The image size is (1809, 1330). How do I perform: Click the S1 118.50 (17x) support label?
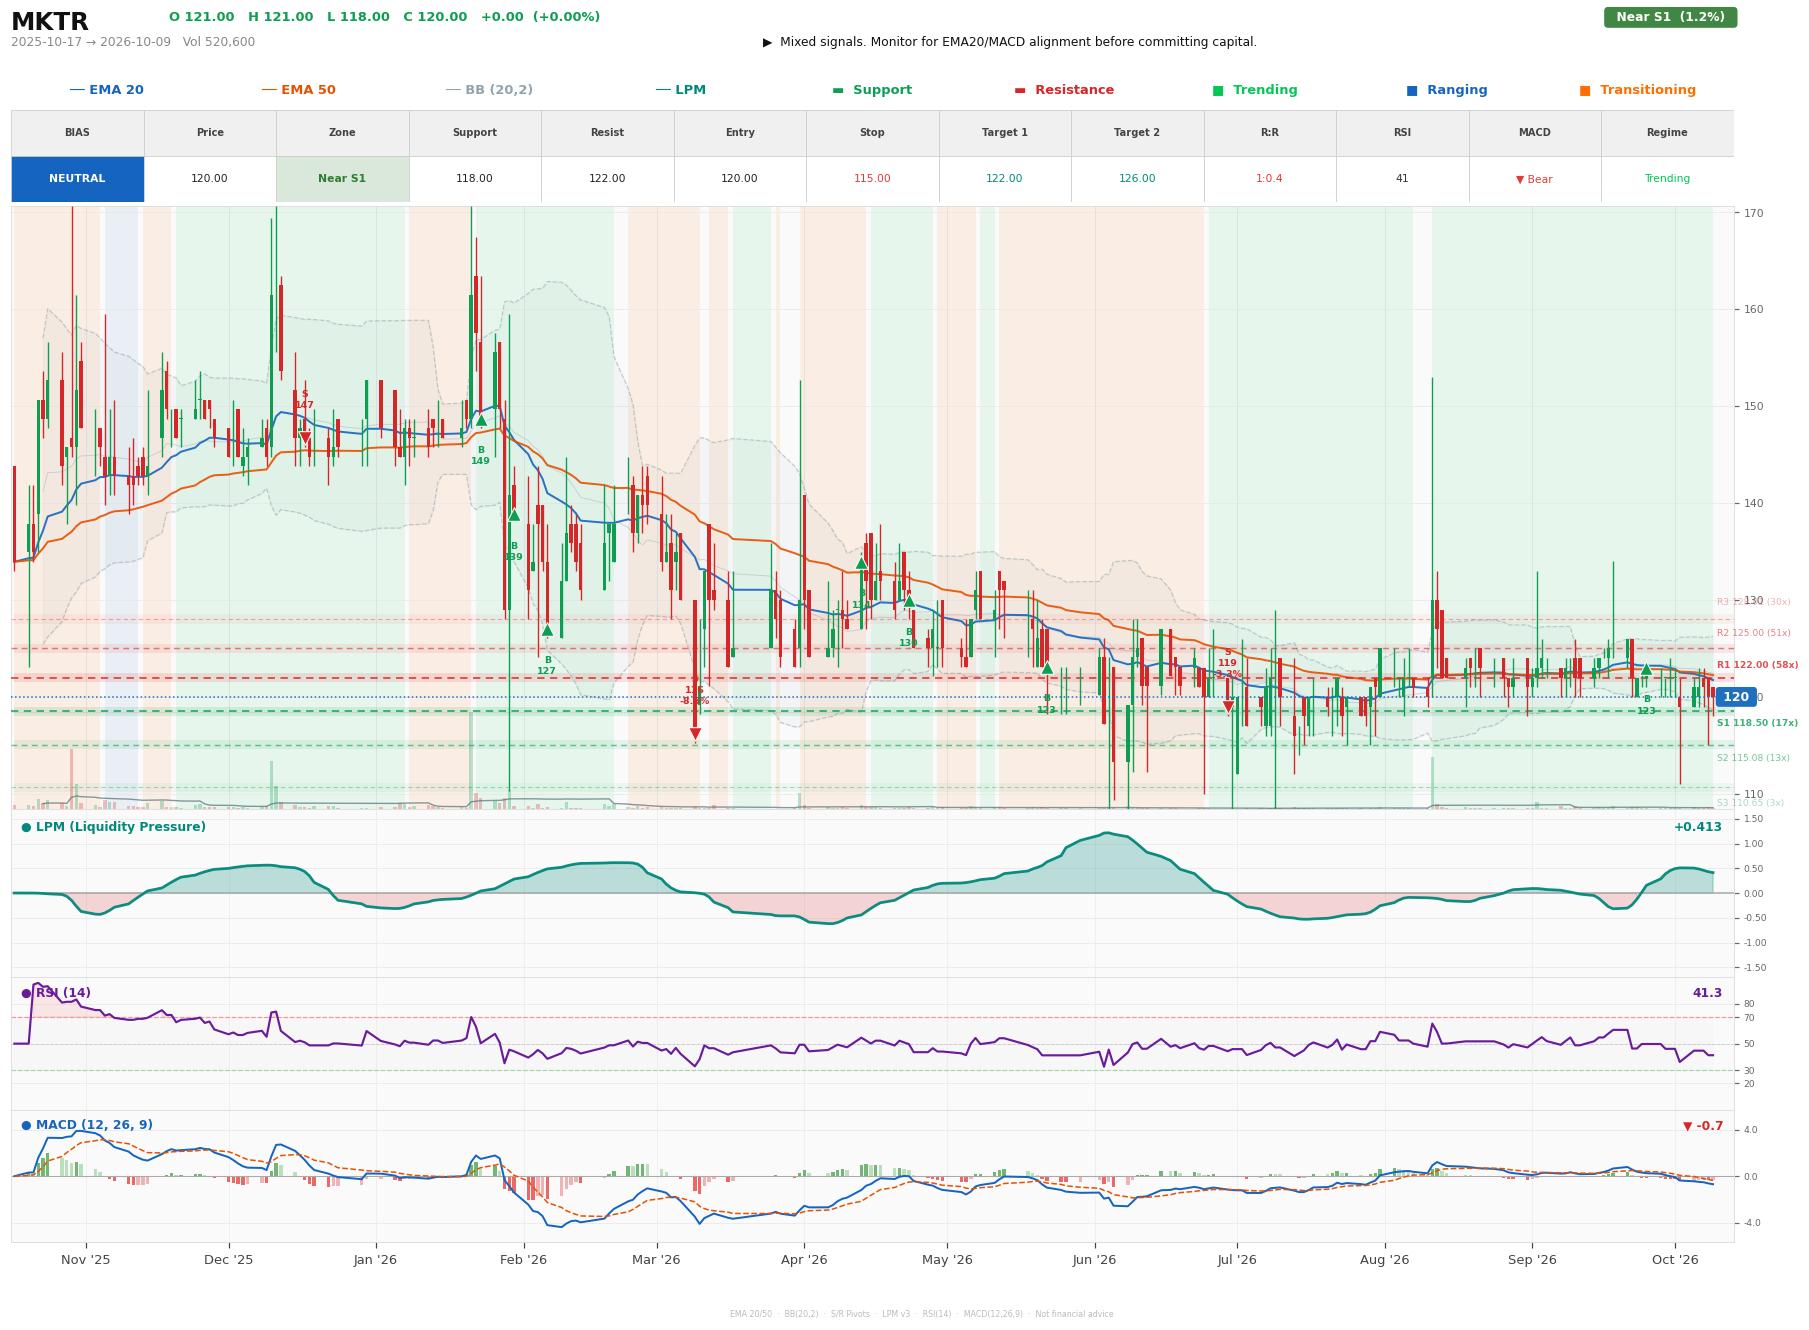[1757, 723]
